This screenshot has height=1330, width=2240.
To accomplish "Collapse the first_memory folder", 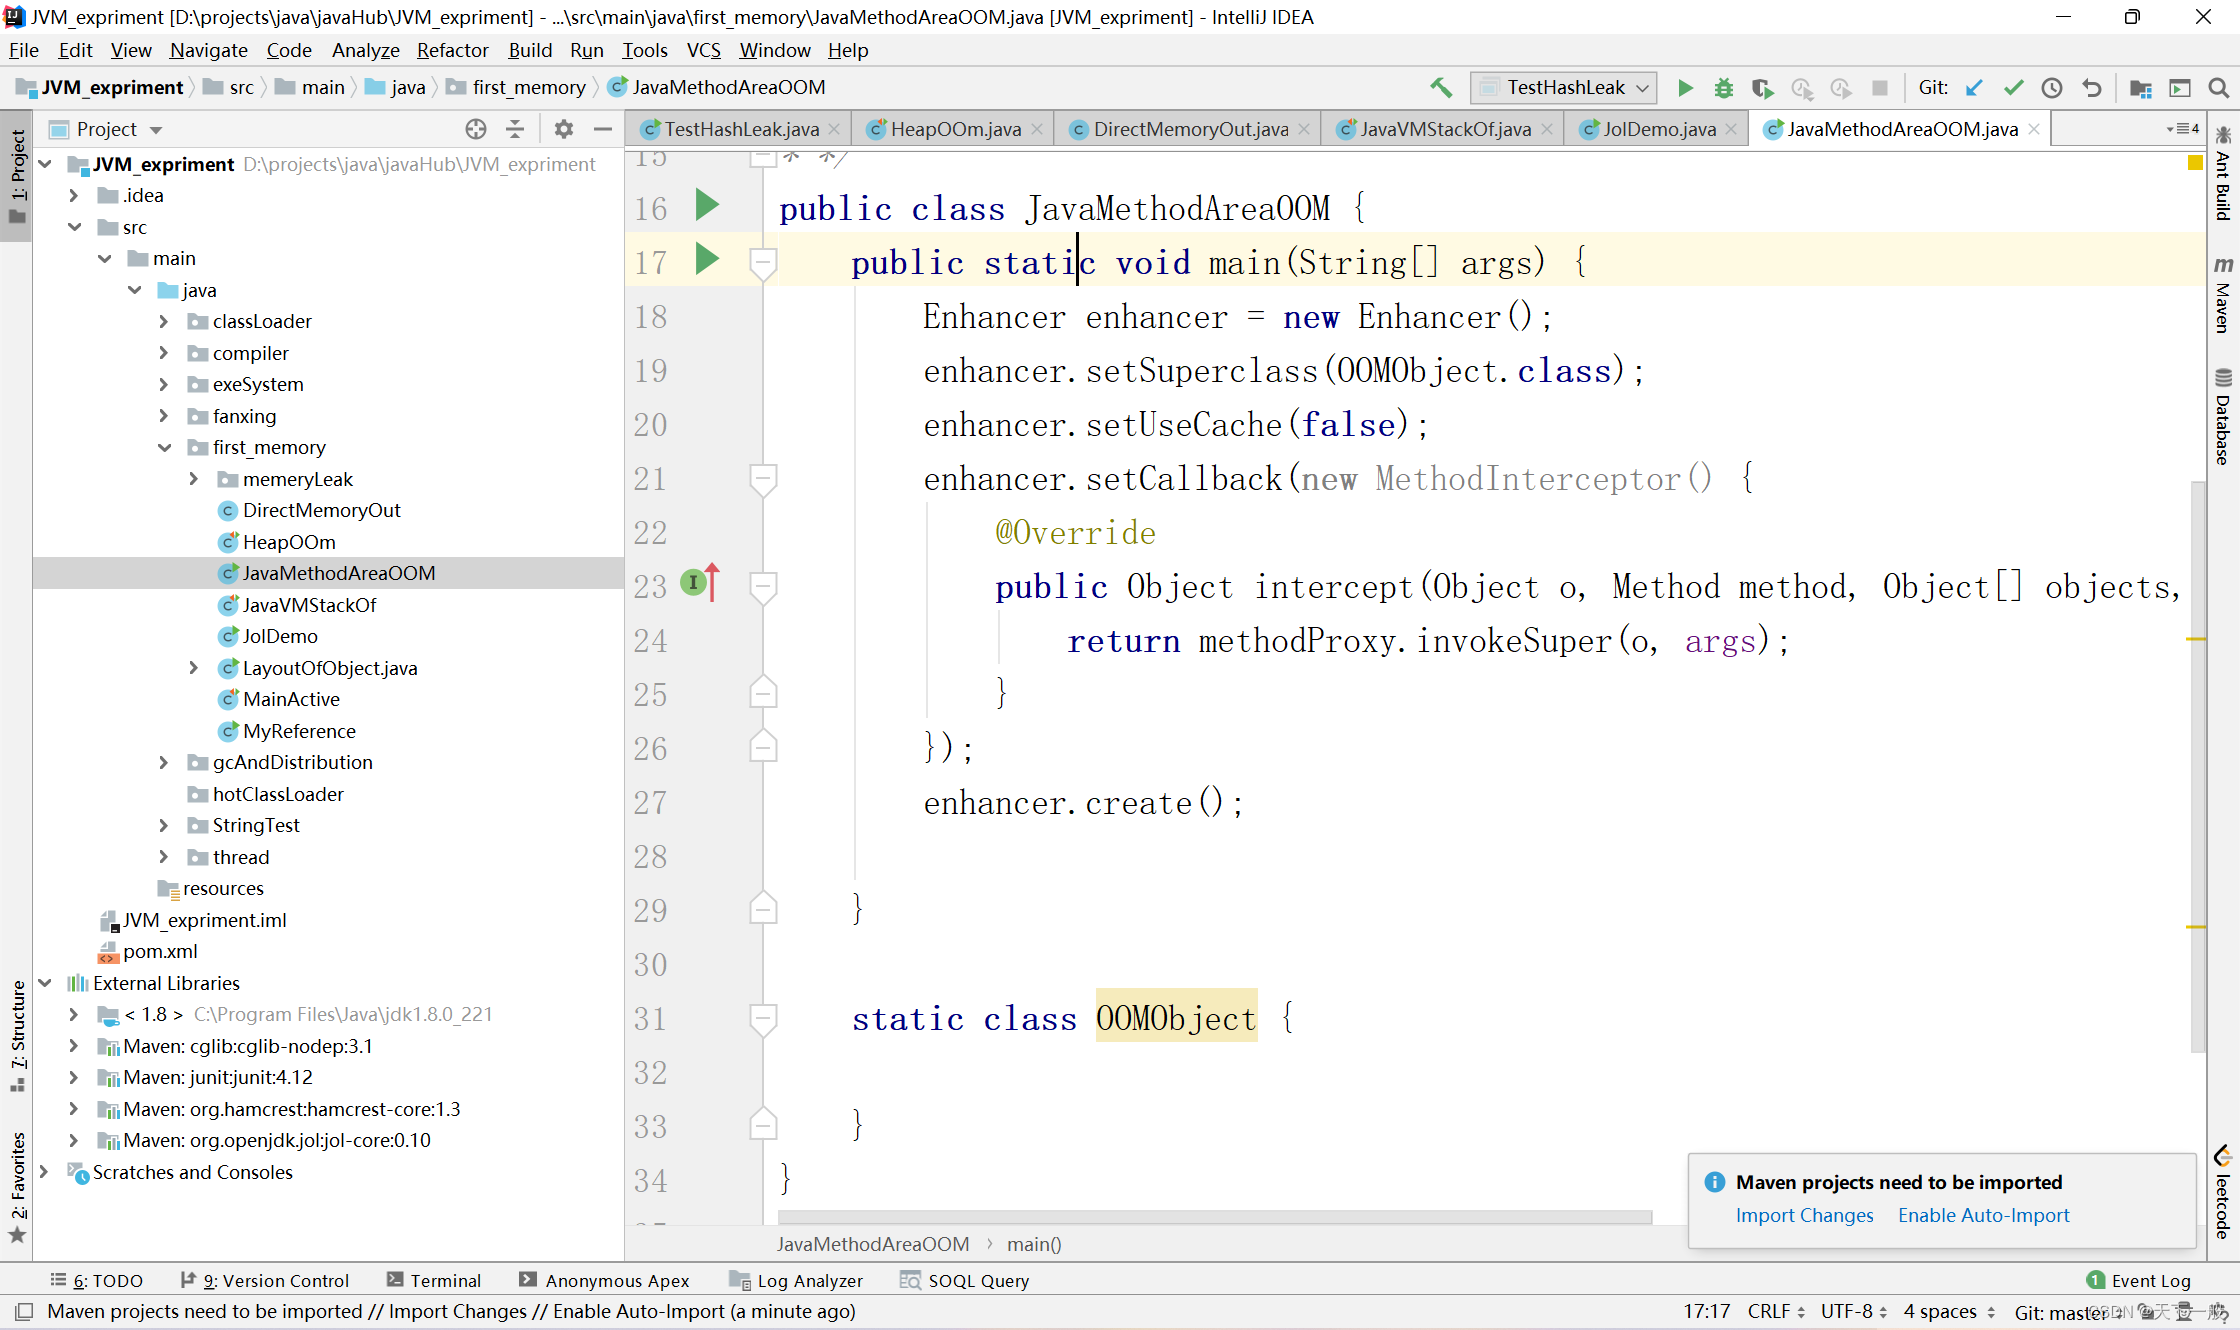I will pos(164,447).
